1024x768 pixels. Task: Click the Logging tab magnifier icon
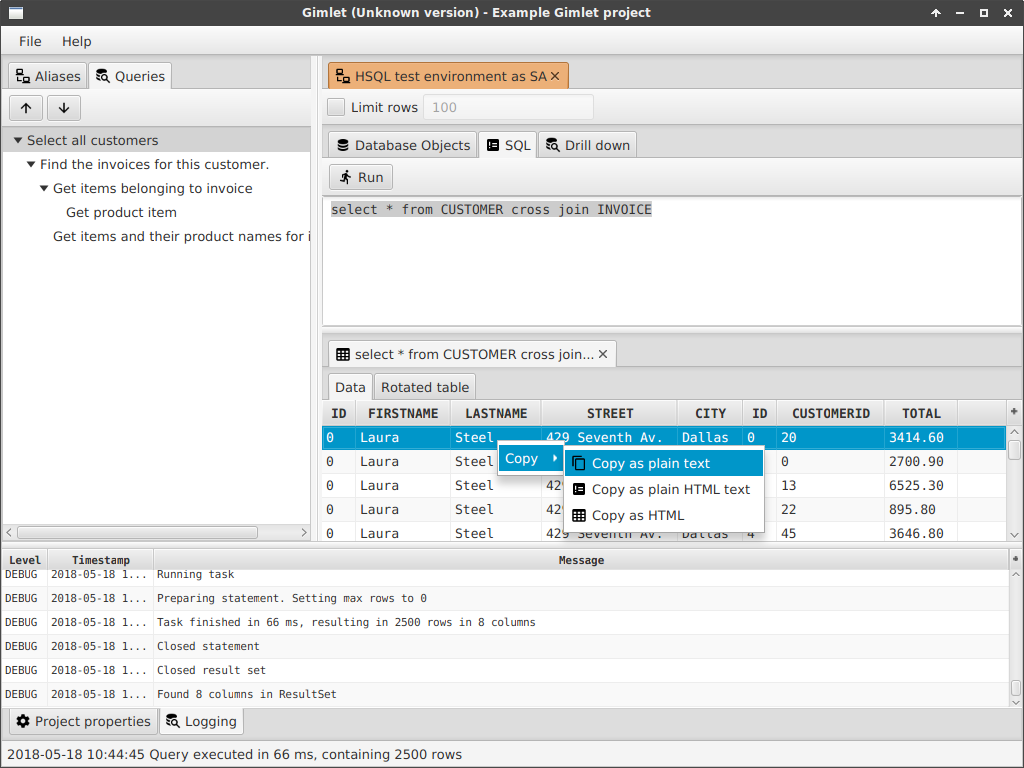coord(172,721)
